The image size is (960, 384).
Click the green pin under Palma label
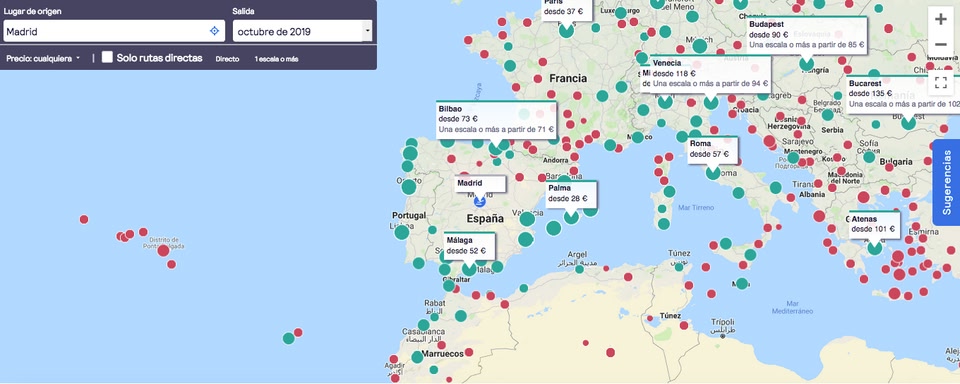coord(571,217)
